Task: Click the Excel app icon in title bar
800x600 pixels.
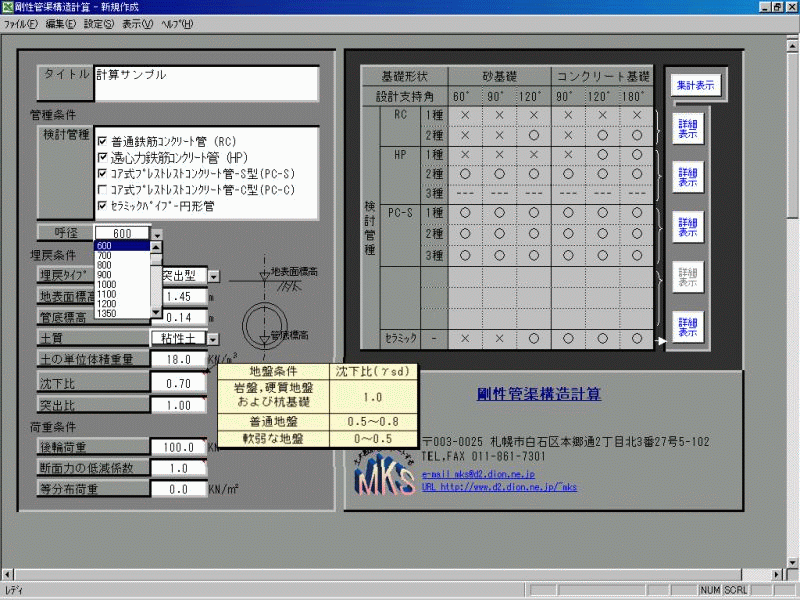Action: coord(9,7)
